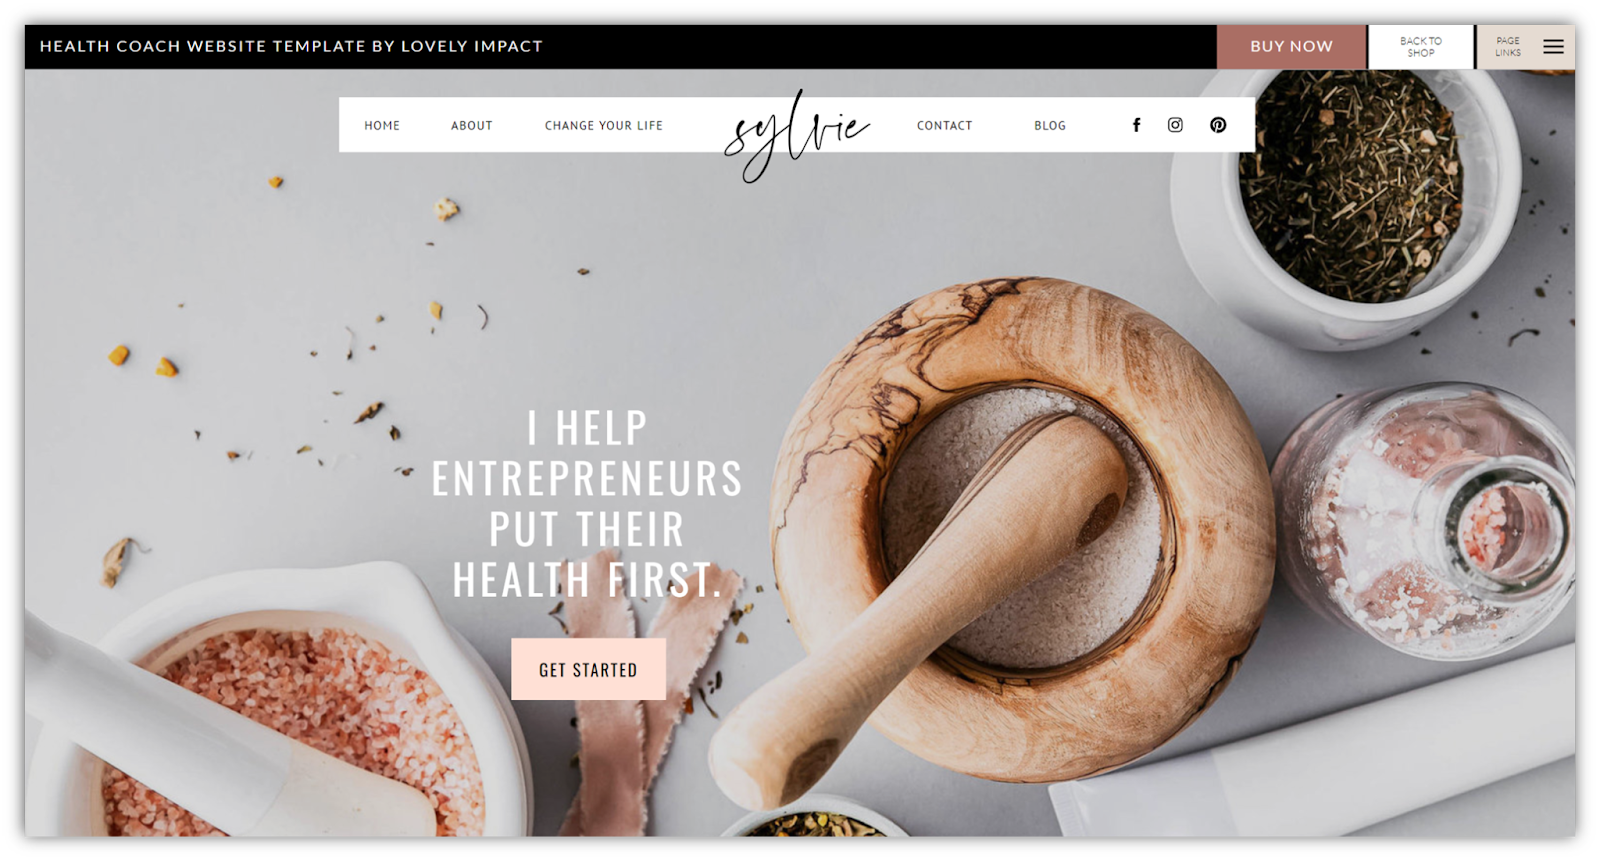Click the sylvie script logo

(797, 135)
